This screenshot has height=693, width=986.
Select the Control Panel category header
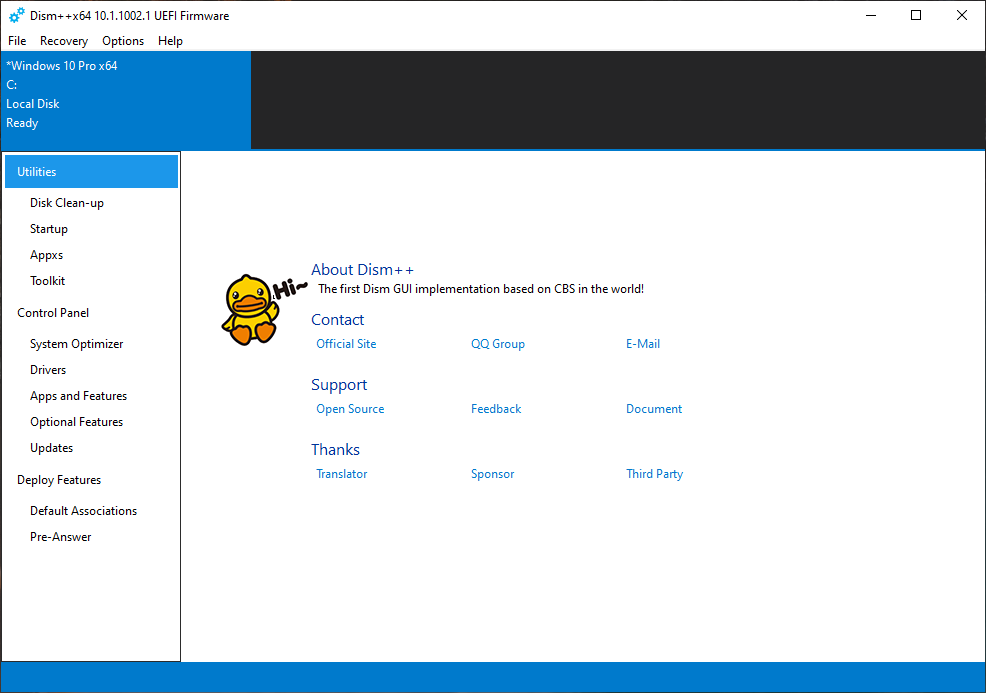(53, 313)
